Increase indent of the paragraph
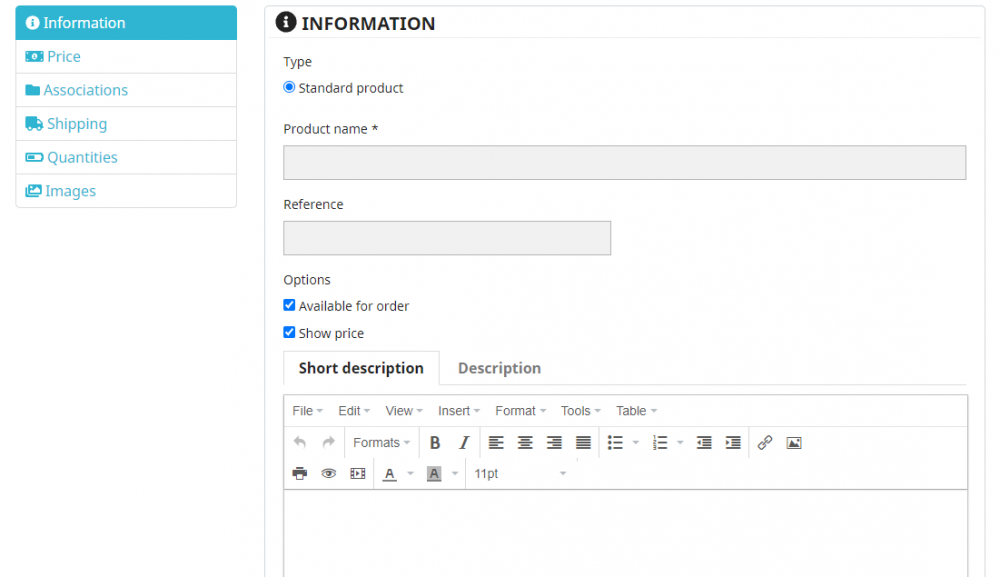The height and width of the screenshot is (577, 1000). [x=733, y=443]
